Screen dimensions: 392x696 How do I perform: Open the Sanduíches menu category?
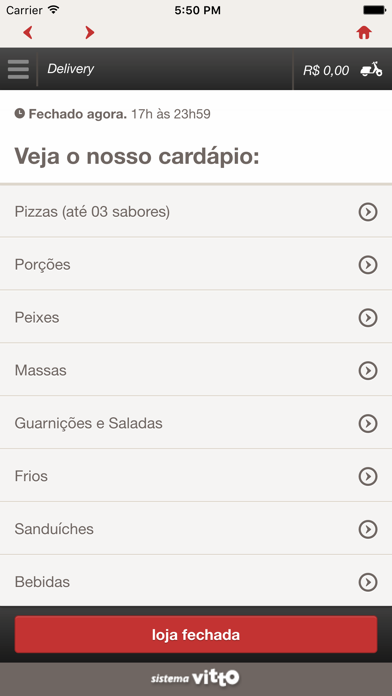pyautogui.click(x=196, y=529)
